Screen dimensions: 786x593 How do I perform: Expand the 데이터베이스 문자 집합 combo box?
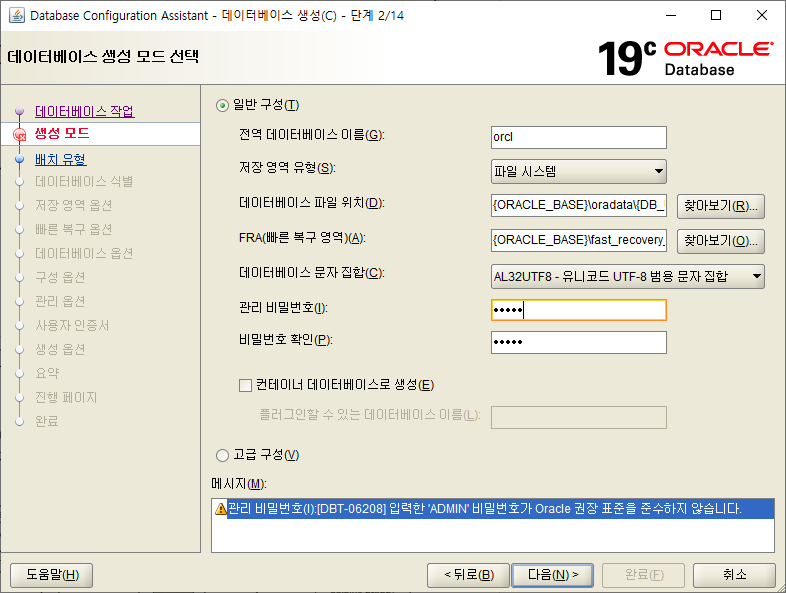[x=628, y=277]
